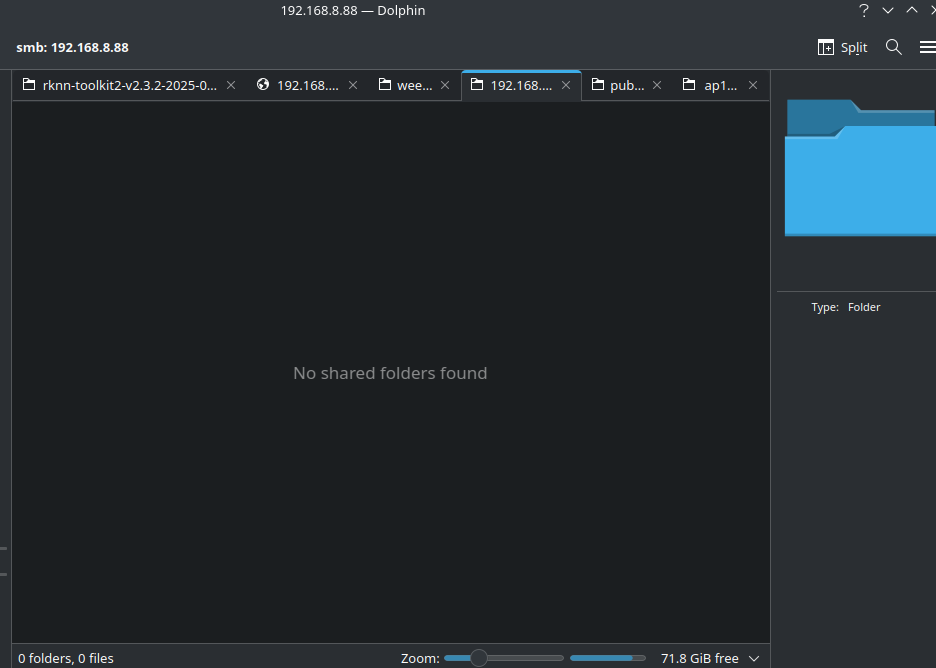Viewport: 936px width, 668px height.
Task: Close the rknn-toolkit2 tab
Action: 231,85
